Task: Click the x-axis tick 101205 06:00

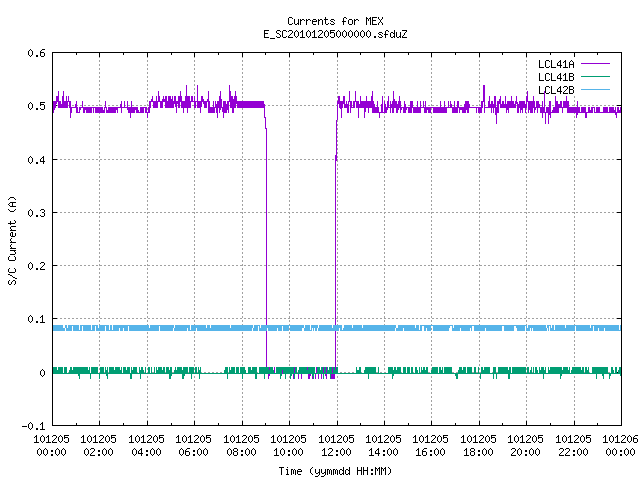Action: pyautogui.click(x=193, y=446)
